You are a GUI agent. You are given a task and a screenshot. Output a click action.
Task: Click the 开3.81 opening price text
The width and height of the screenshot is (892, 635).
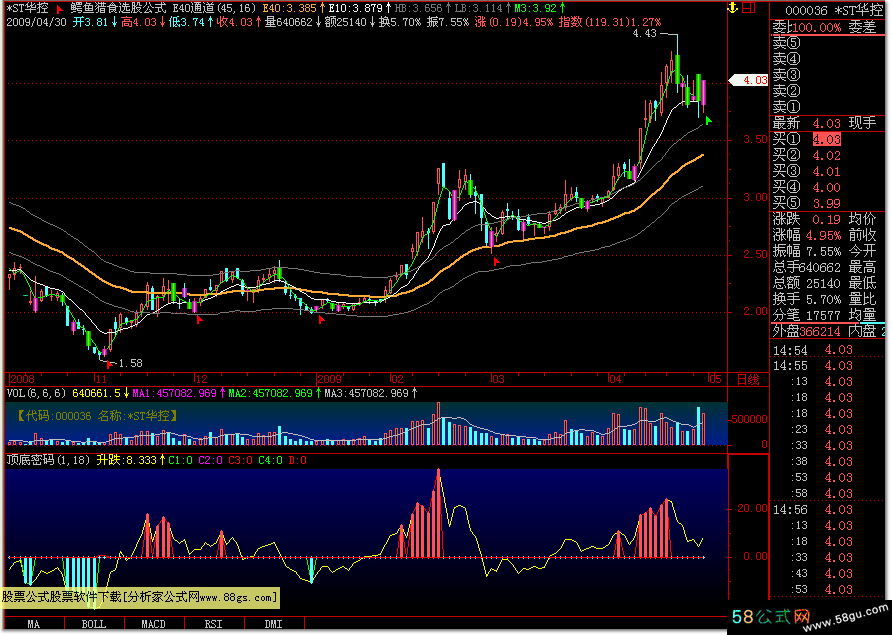[x=90, y=22]
